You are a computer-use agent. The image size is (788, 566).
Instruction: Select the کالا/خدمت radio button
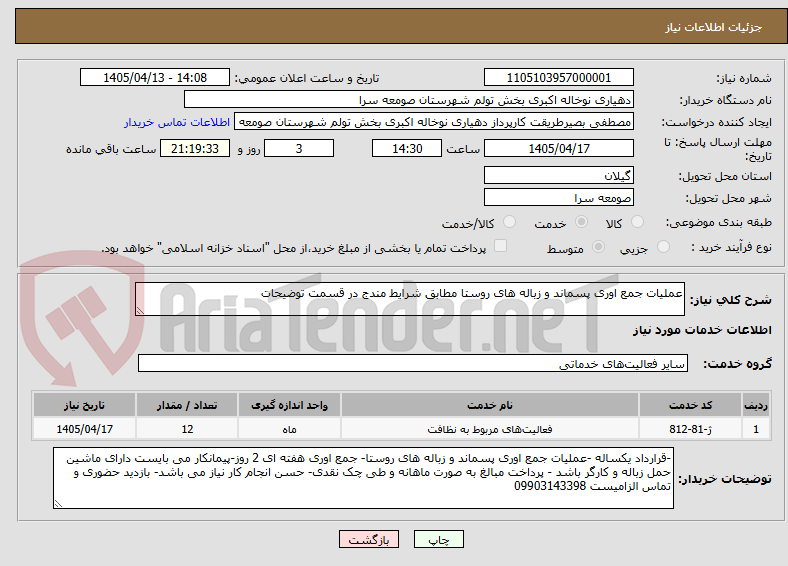509,222
